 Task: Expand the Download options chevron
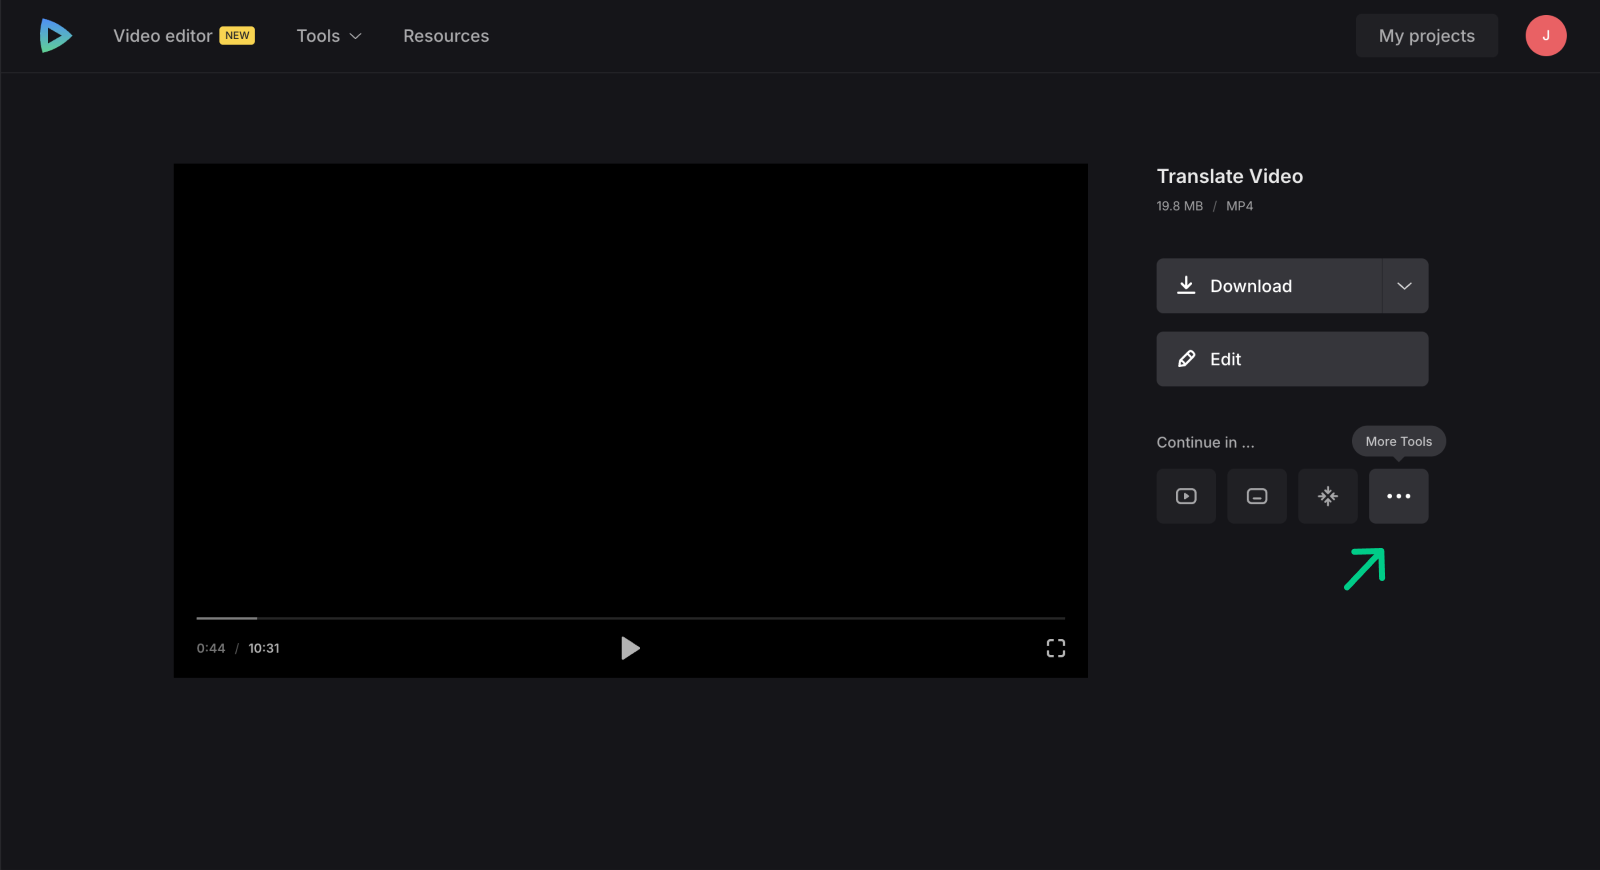[x=1405, y=286]
